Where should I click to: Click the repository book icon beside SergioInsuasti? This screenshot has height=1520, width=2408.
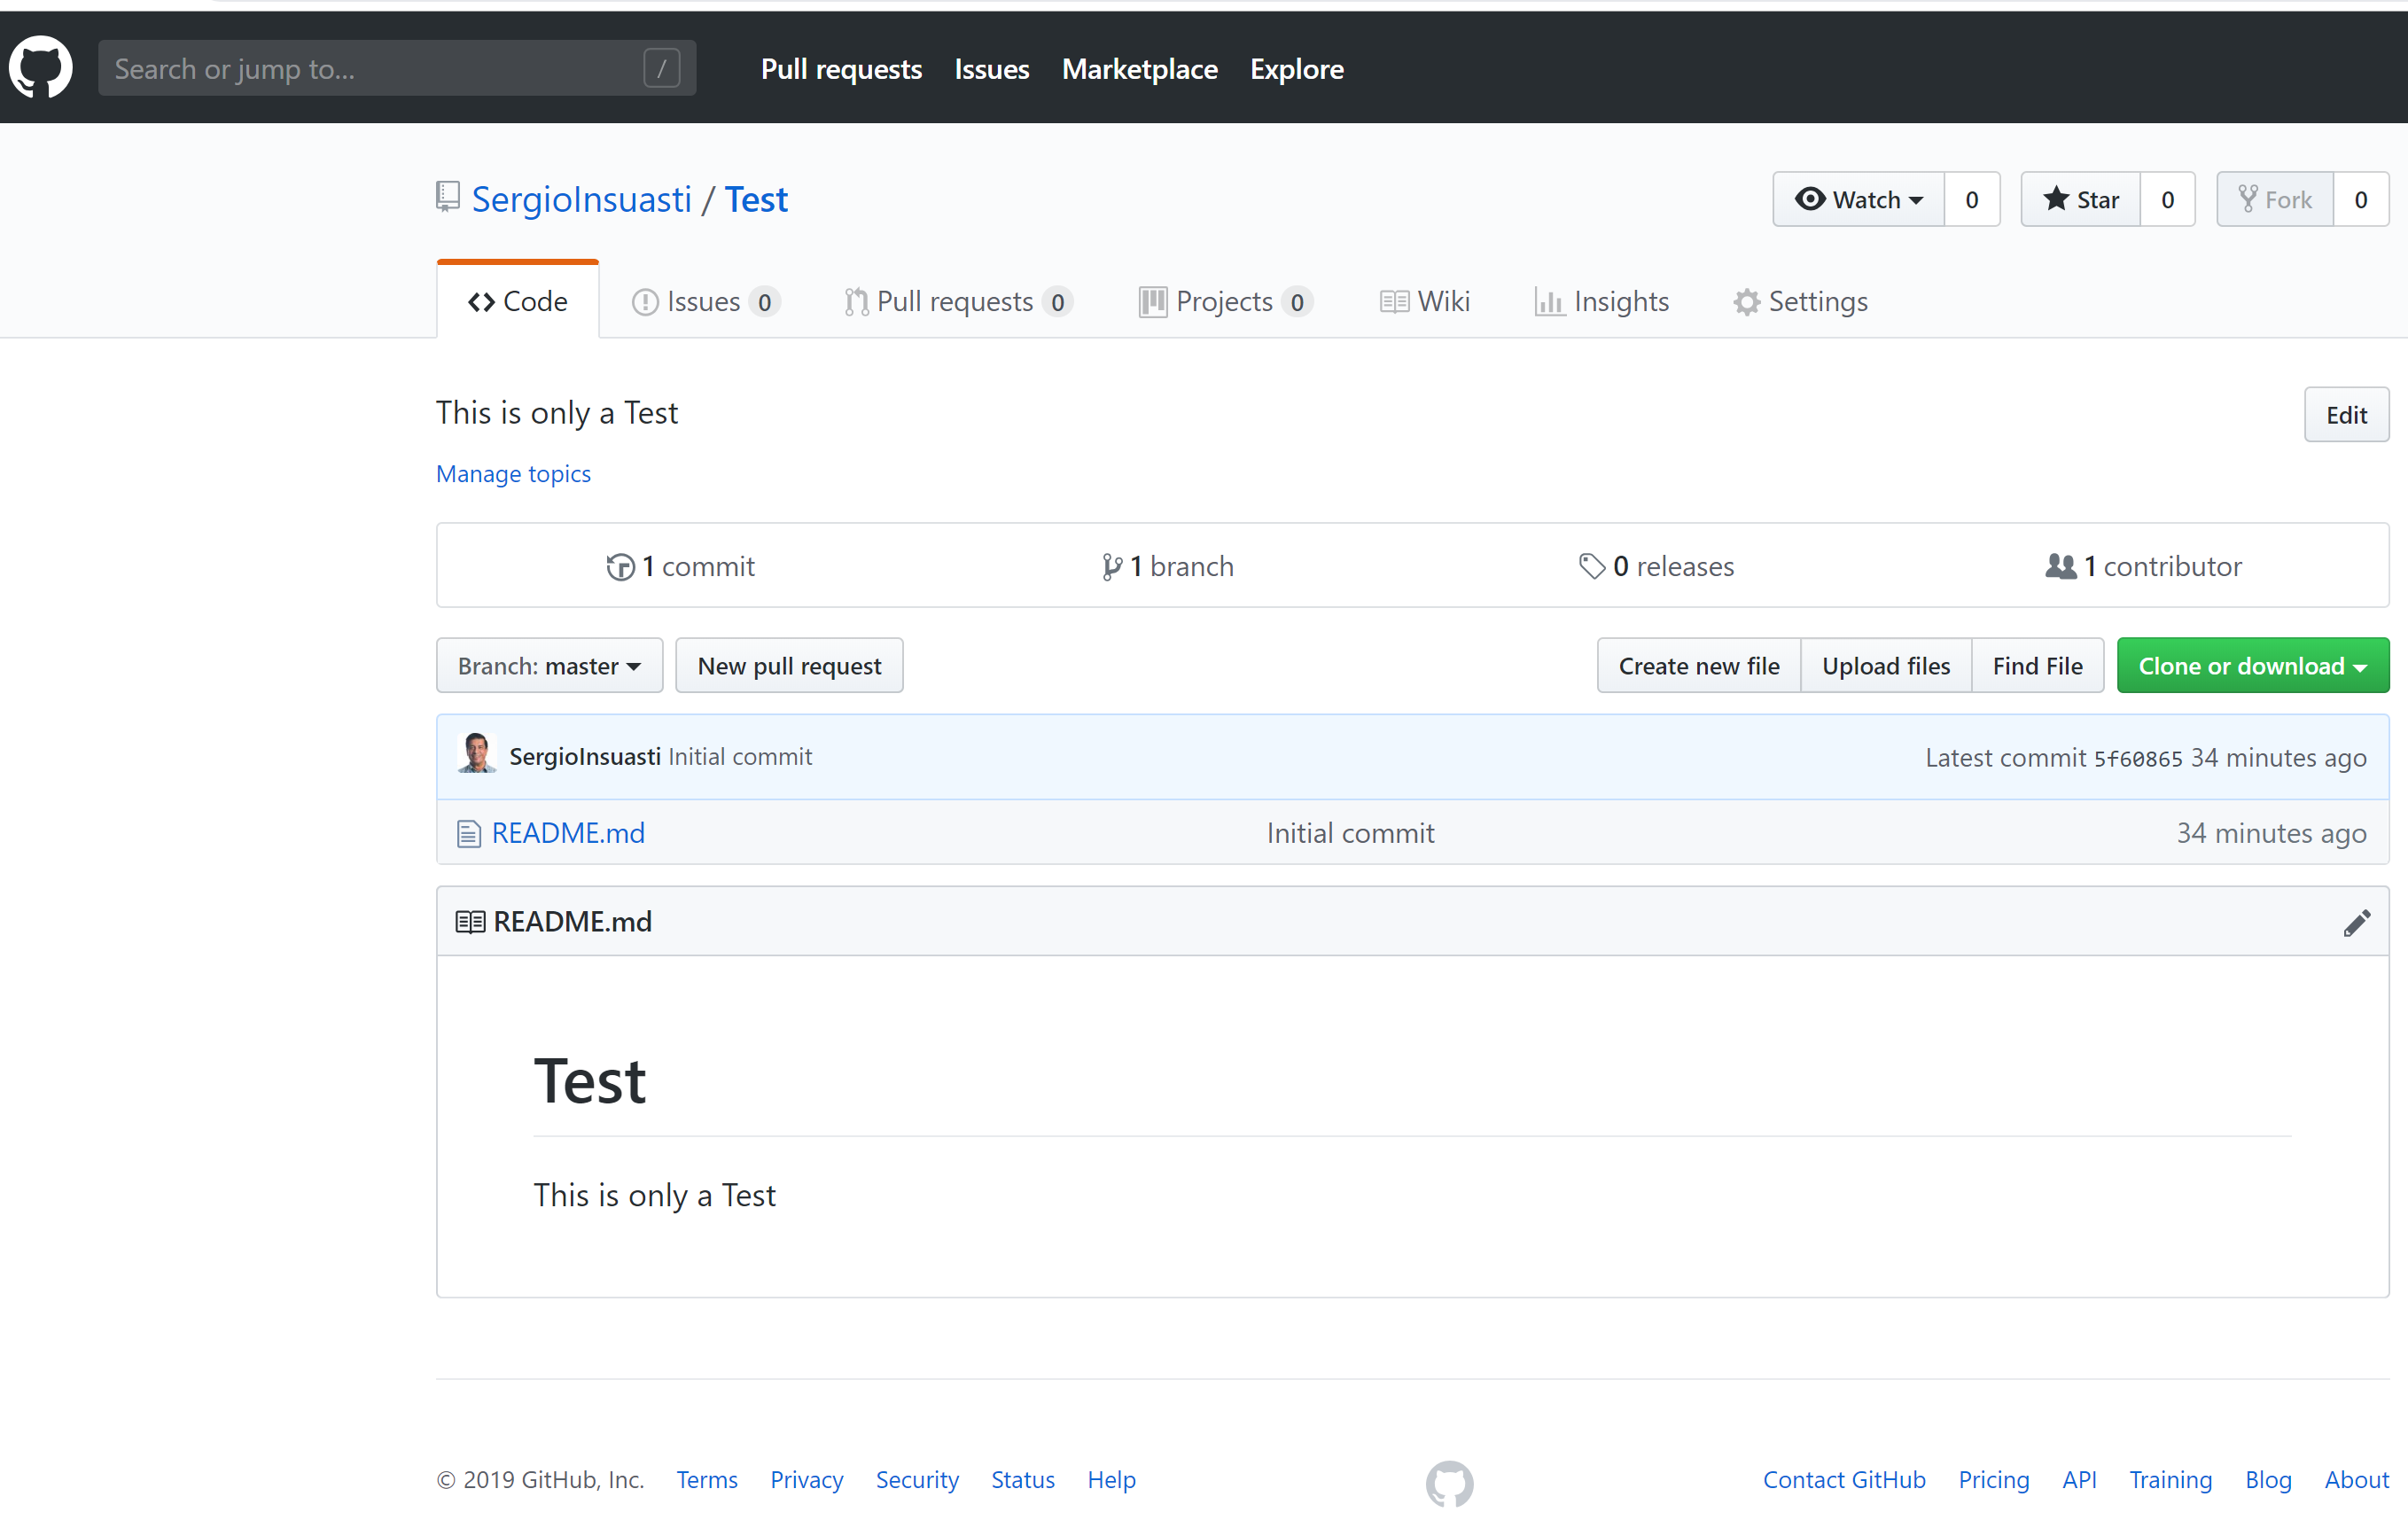[448, 197]
